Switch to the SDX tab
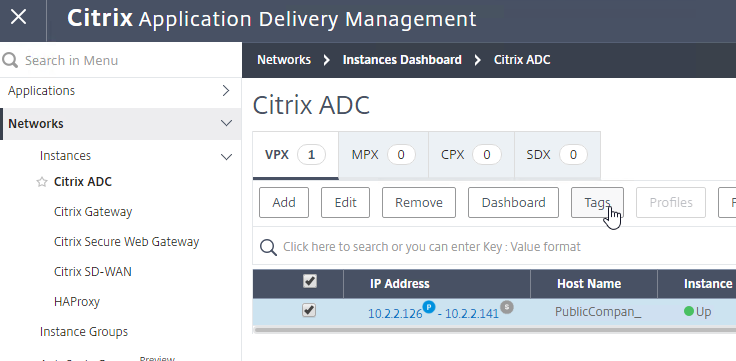The height and width of the screenshot is (361, 736). pos(557,155)
